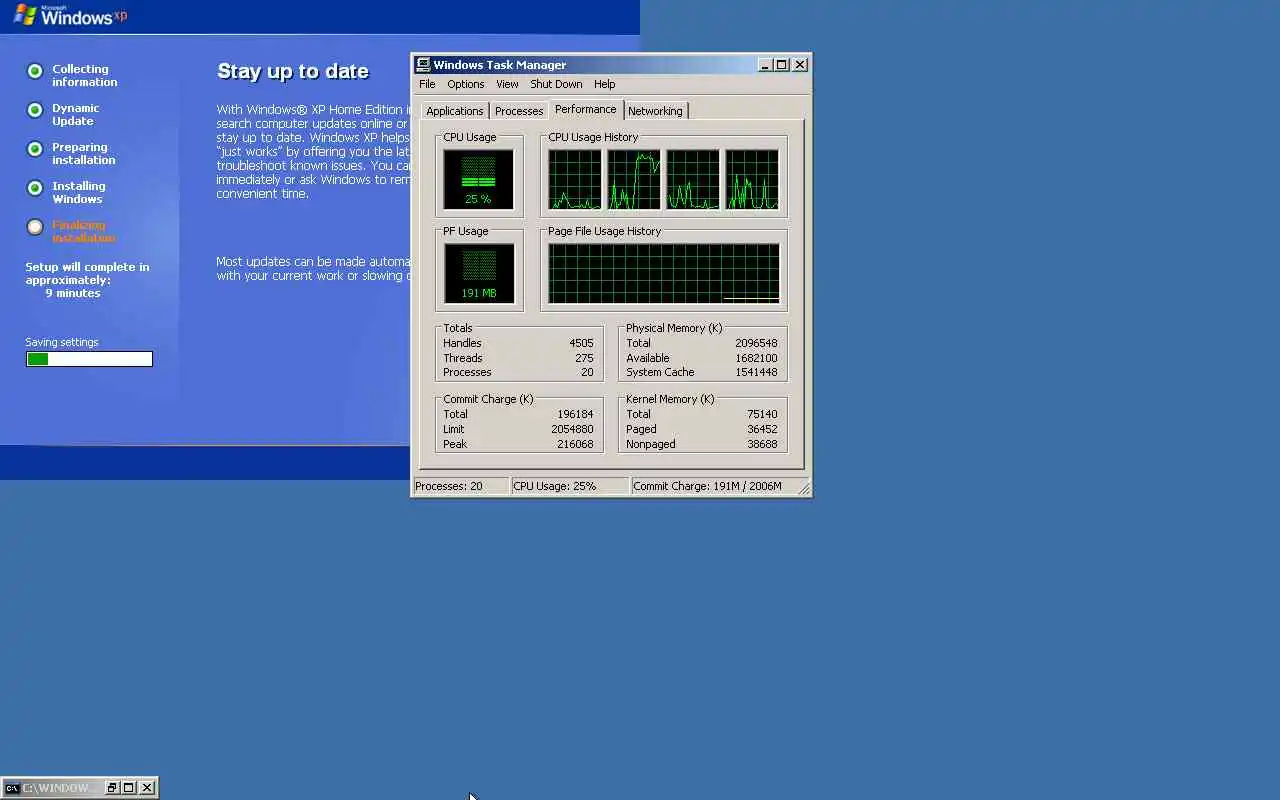Click the C:\WINDOW... minimized window title
1280x800 pixels.
[60, 788]
